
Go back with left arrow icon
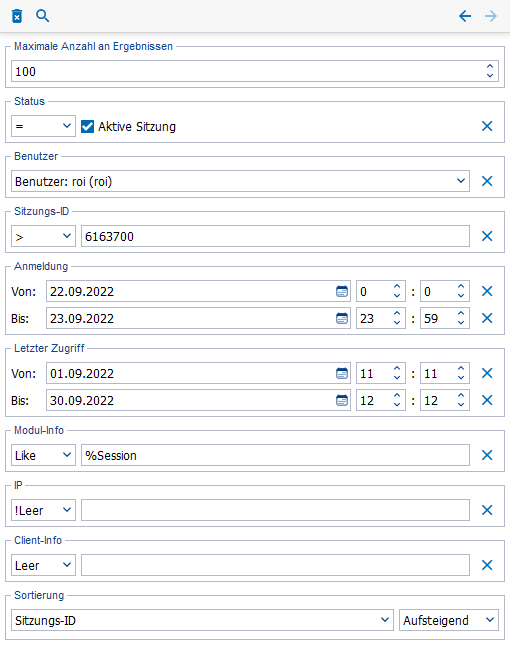click(x=465, y=16)
